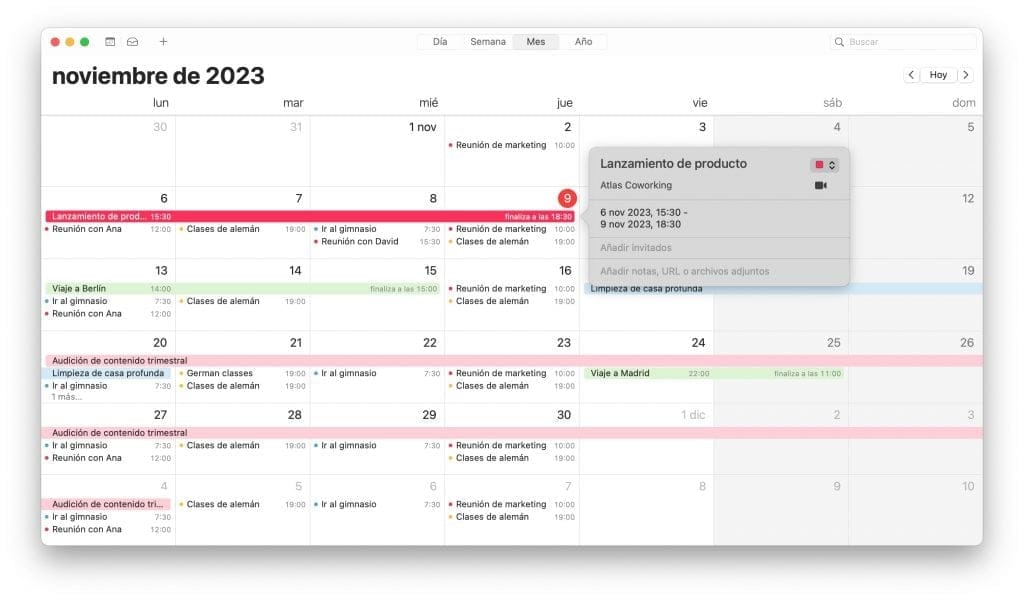The height and width of the screenshot is (600, 1024).
Task: Click the magnifier icon in the Buscar field
Action: 839,41
